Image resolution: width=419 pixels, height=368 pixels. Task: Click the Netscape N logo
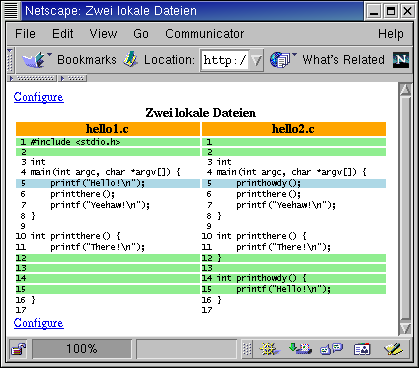pos(401,60)
